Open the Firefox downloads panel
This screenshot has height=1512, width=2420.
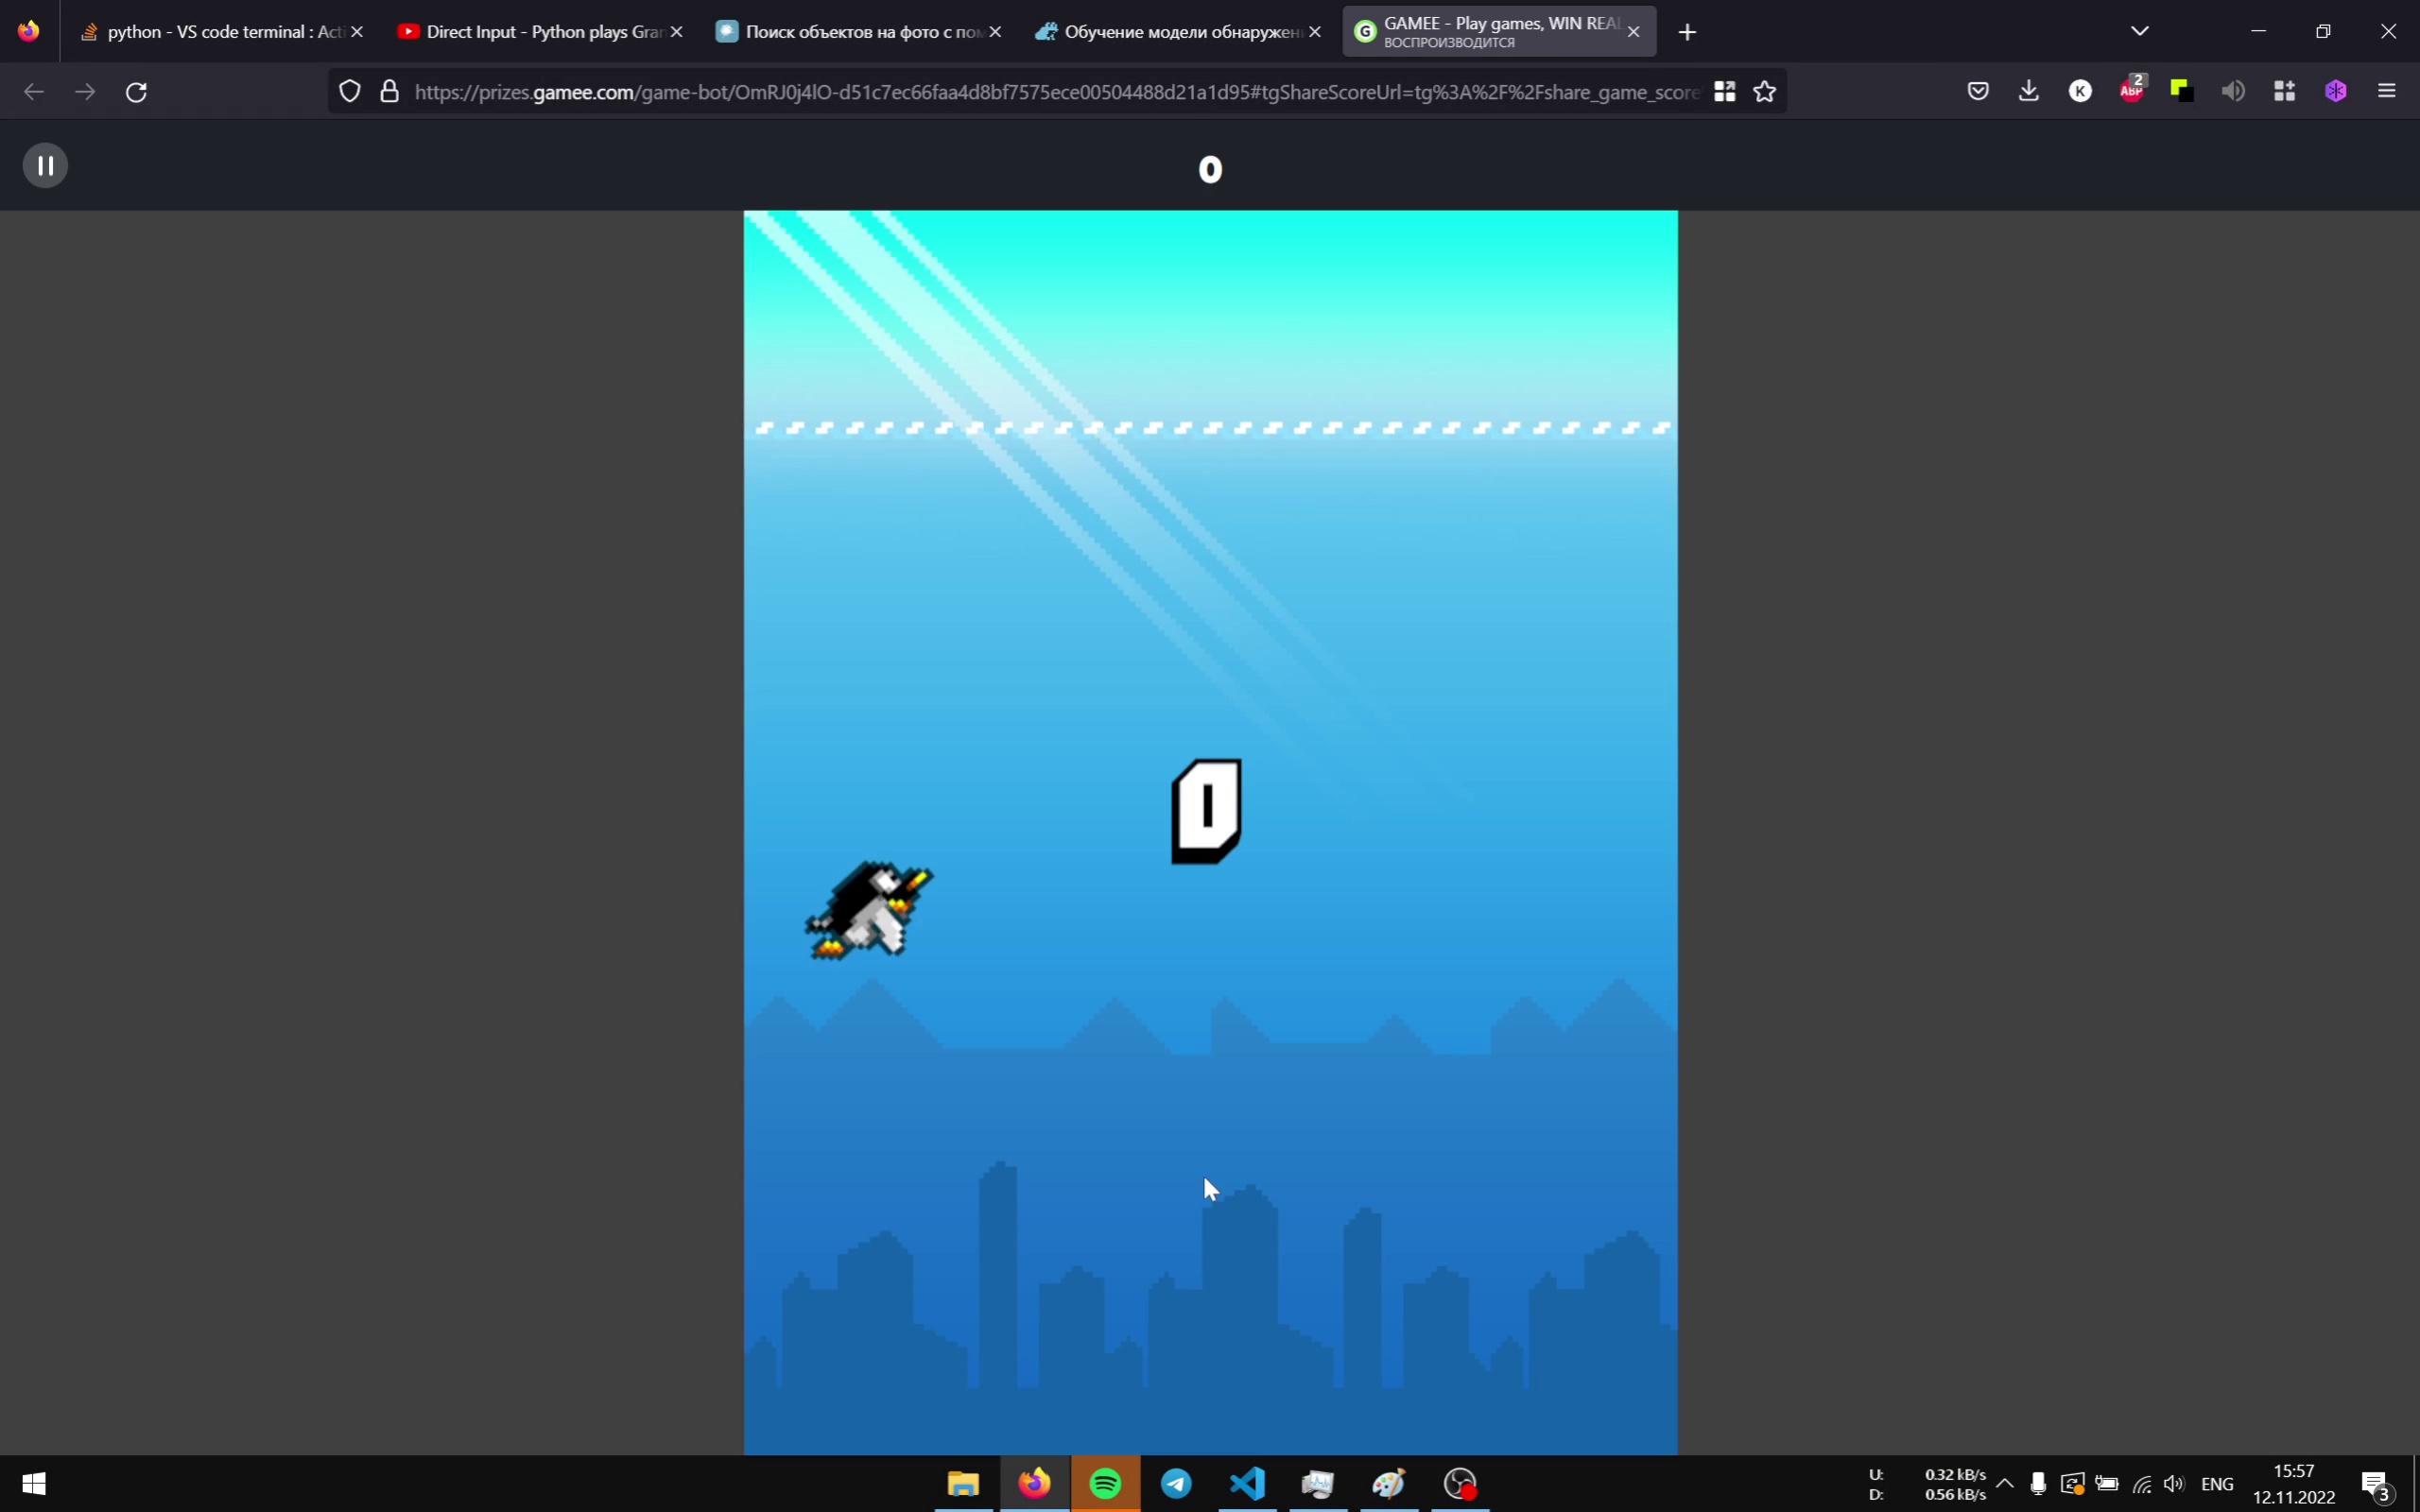(2029, 92)
